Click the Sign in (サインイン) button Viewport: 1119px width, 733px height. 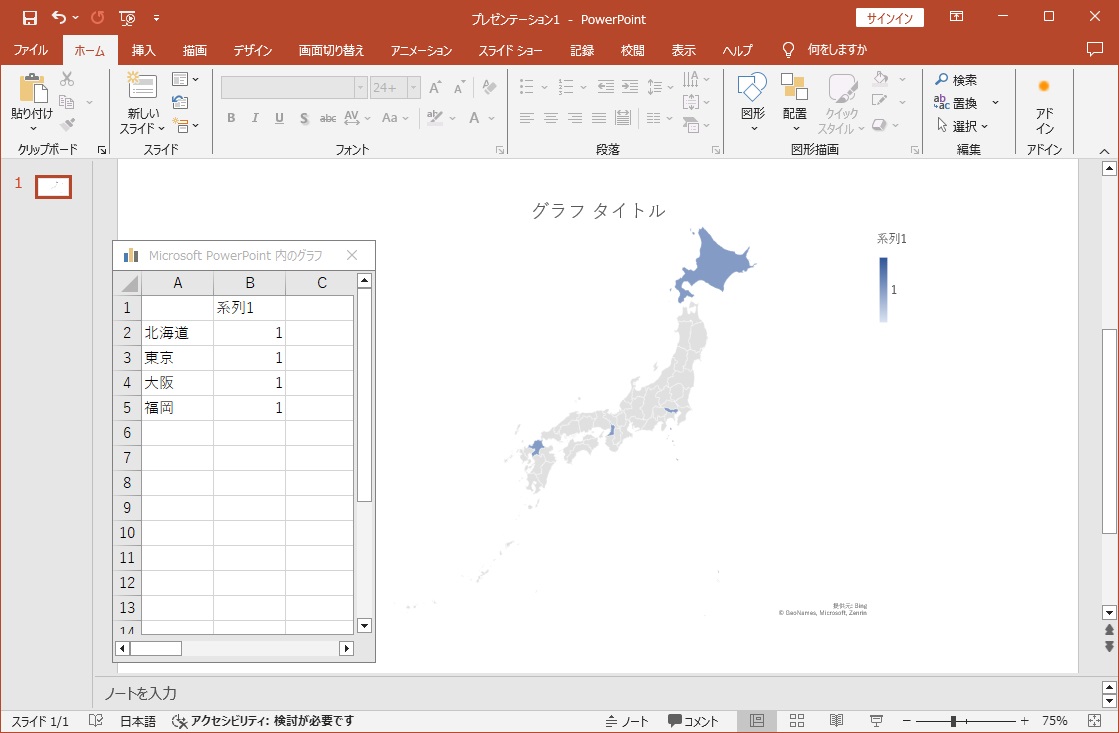[889, 18]
